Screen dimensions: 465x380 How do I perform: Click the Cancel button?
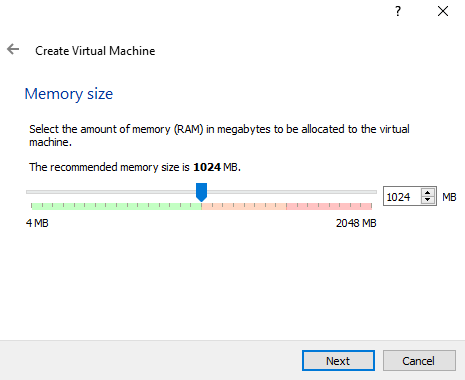(x=419, y=361)
